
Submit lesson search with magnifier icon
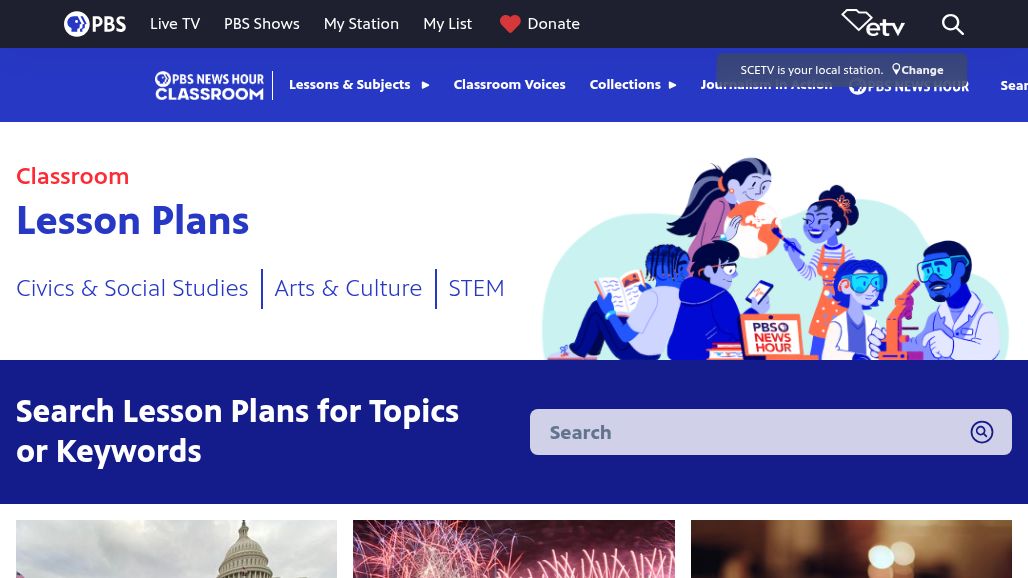981,432
